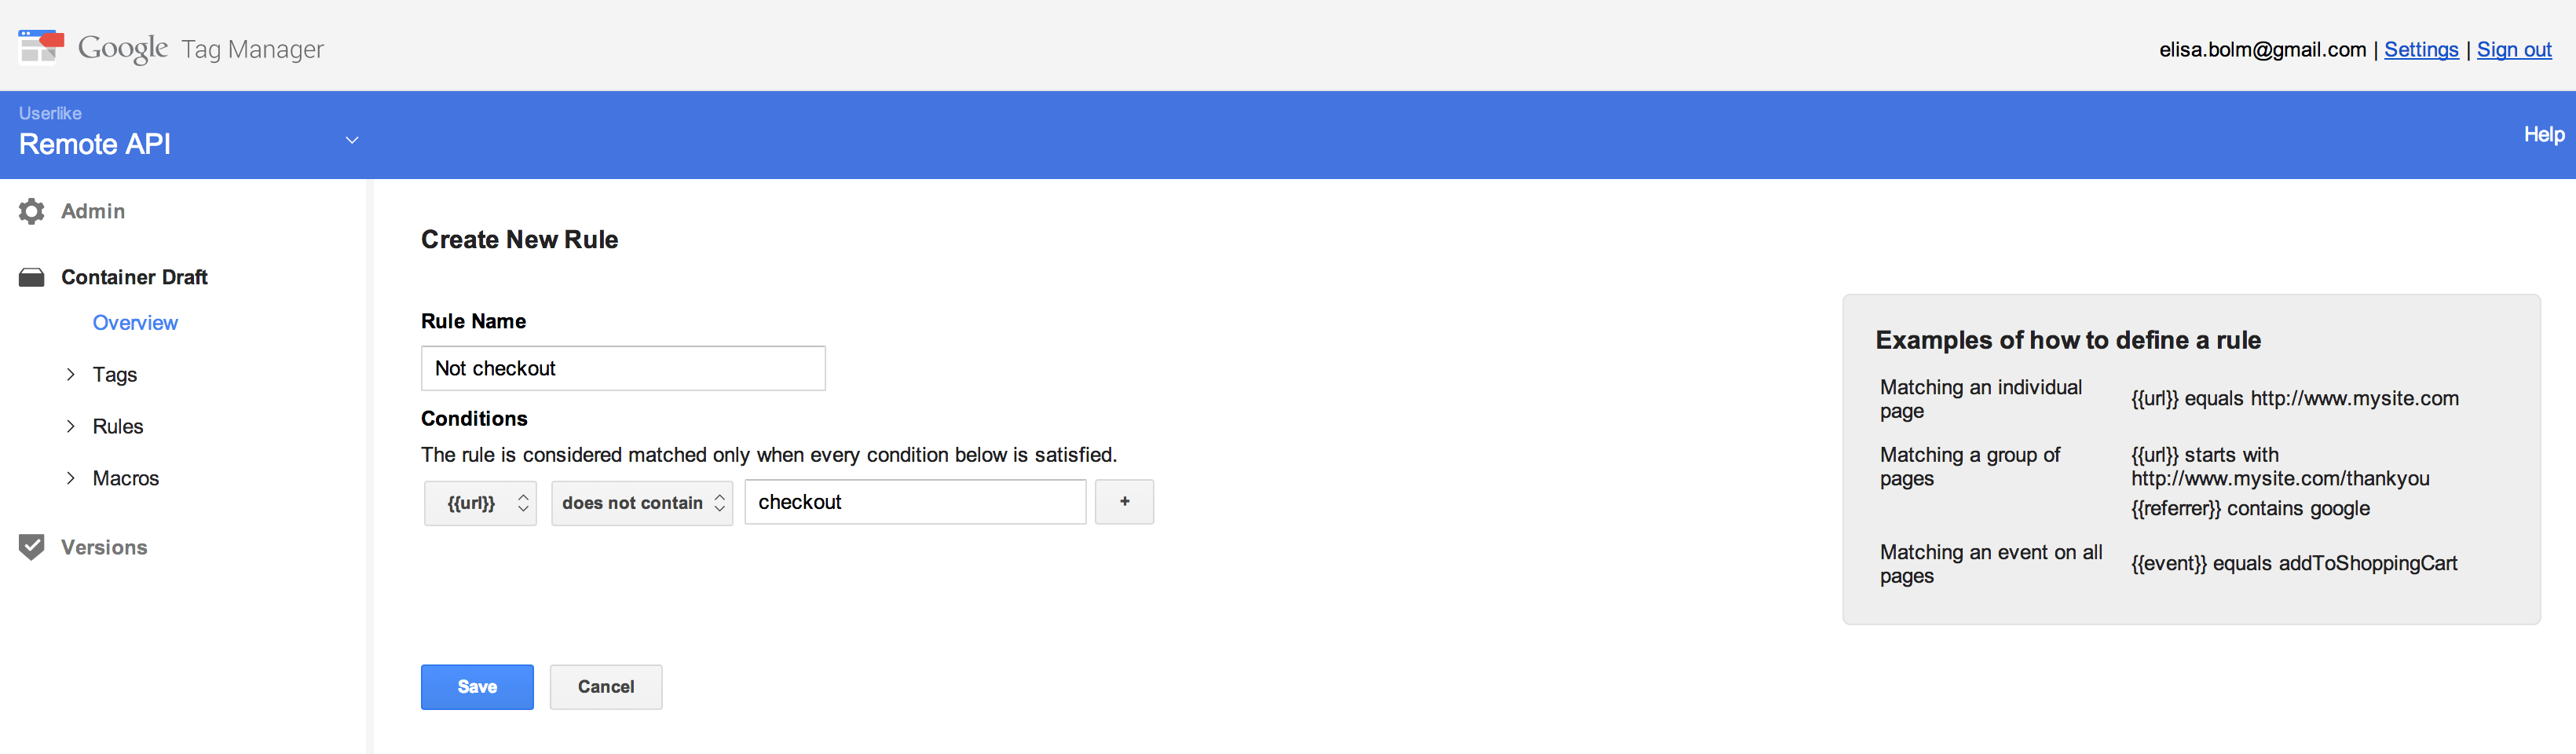The width and height of the screenshot is (2576, 754).
Task: Open the Settings link
Action: coord(2421,49)
